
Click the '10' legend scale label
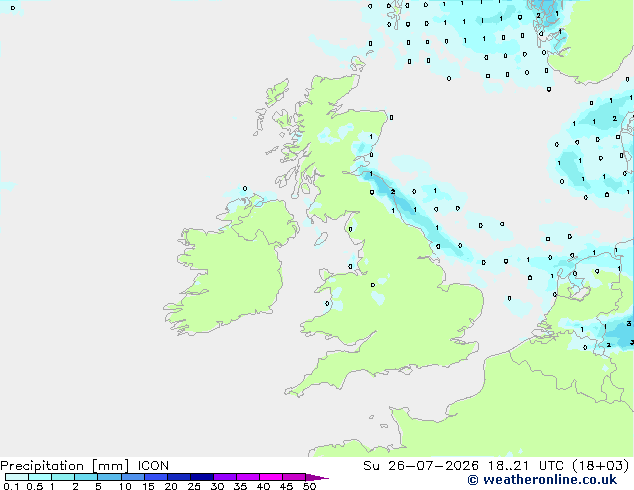(125, 486)
